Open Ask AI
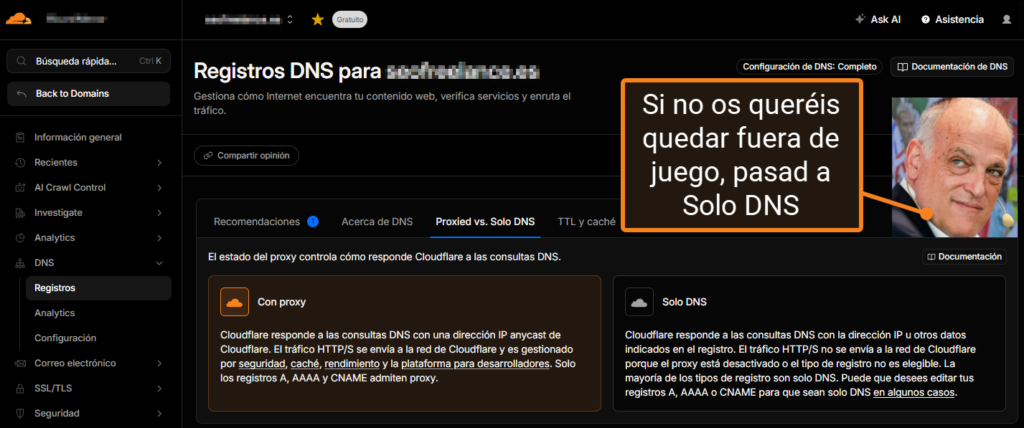Viewport: 1024px width, 428px height. 878,20
